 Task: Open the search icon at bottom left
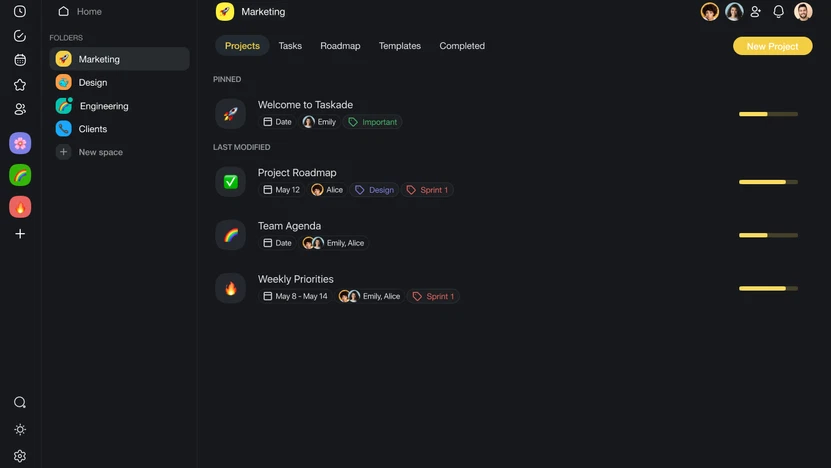point(20,402)
